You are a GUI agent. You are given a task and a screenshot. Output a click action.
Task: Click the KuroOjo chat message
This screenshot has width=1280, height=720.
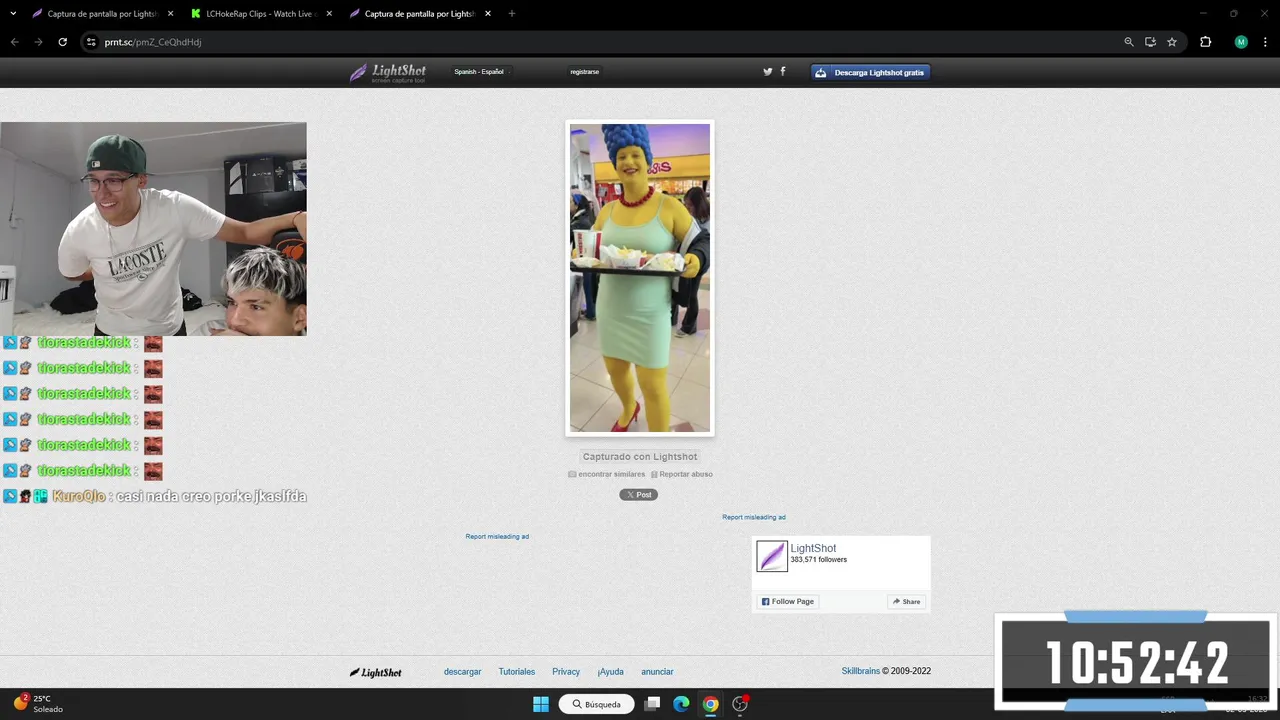(x=155, y=496)
